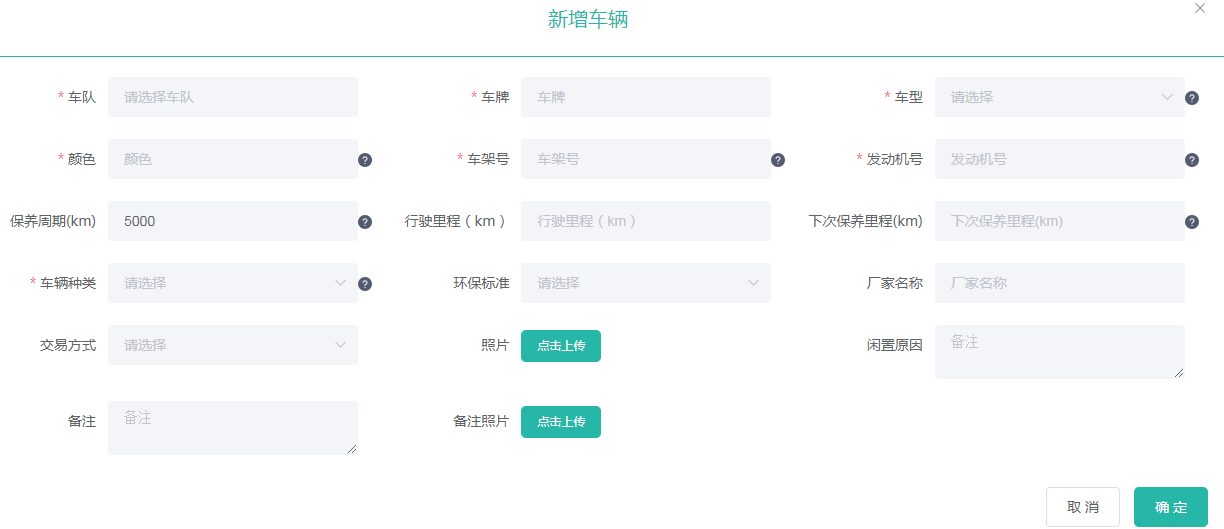Click the 厂家名称 input field

[1059, 283]
